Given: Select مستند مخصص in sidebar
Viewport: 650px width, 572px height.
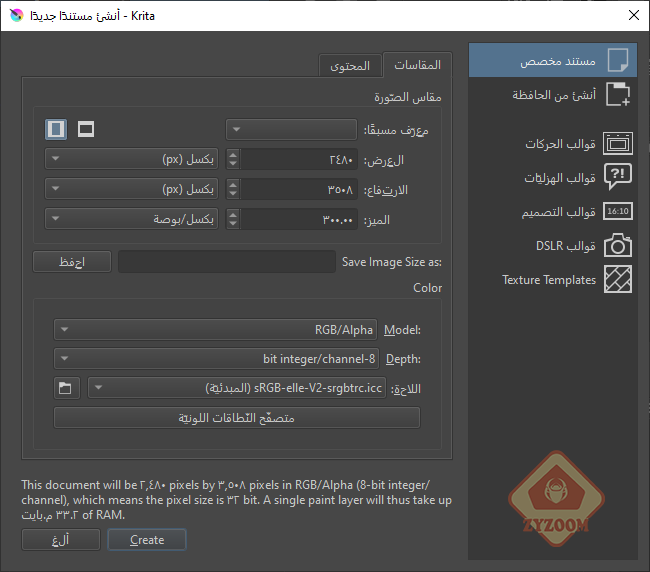Looking at the screenshot, I should click(x=553, y=61).
